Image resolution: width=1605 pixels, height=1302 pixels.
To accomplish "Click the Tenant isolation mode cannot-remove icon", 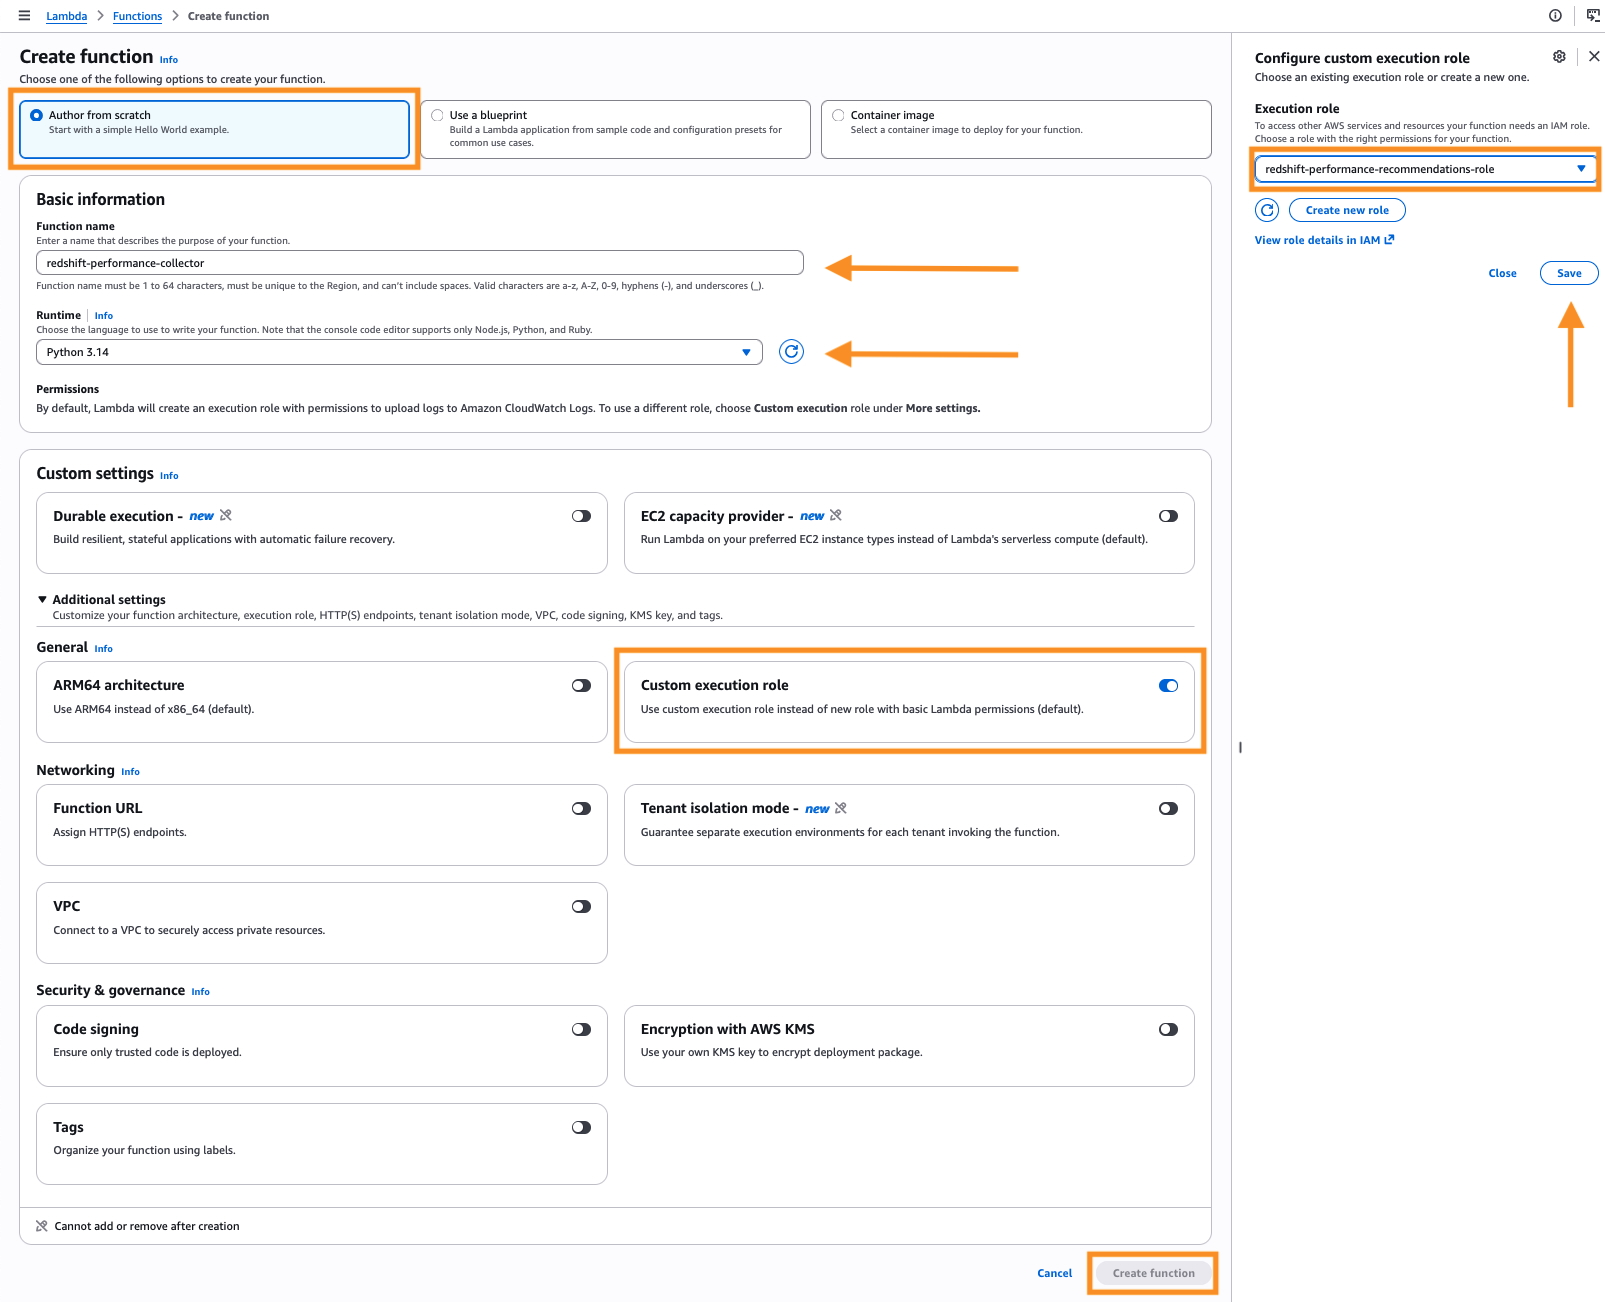I will pyautogui.click(x=841, y=808).
